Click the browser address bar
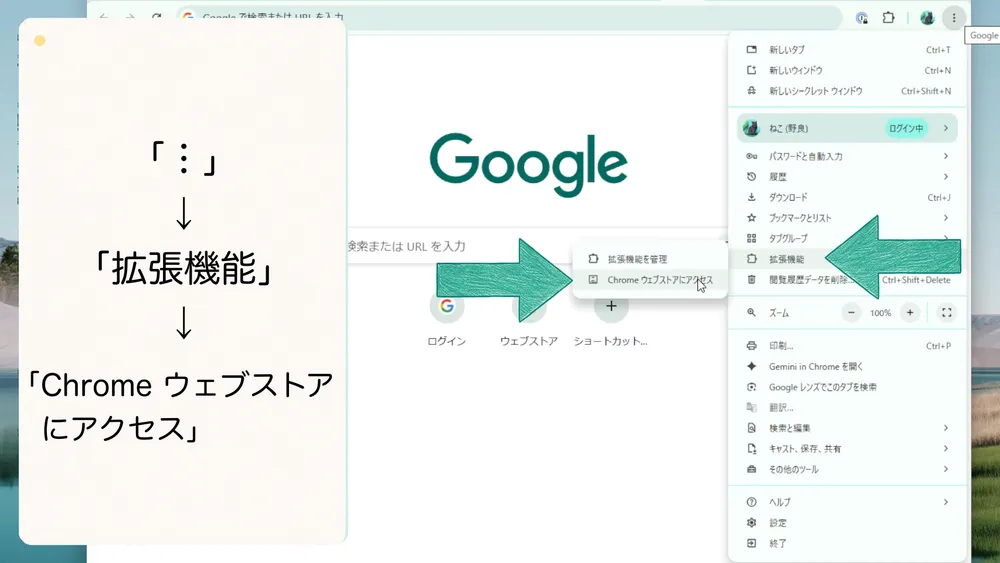 pyautogui.click(x=508, y=17)
